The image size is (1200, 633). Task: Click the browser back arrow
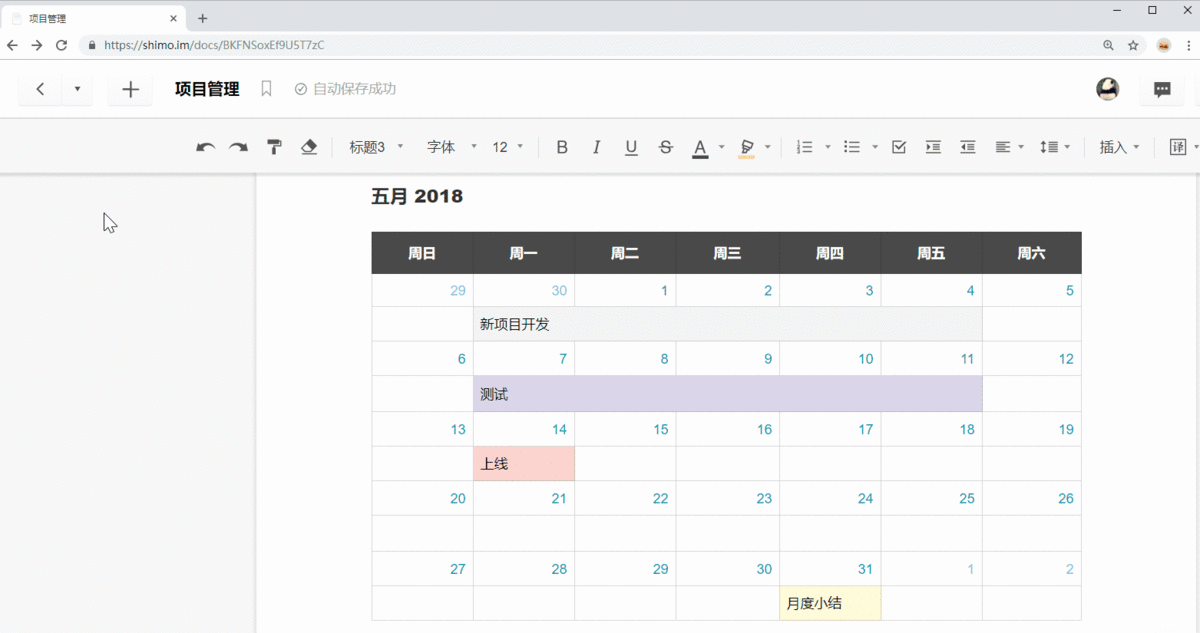(x=13, y=45)
